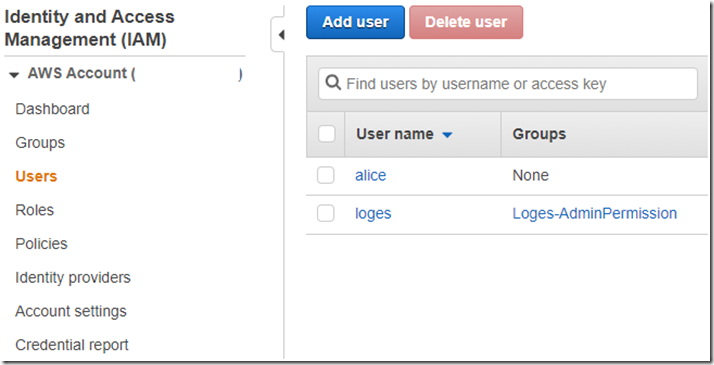
Task: Focus the Find users search field
Action: coord(508,84)
